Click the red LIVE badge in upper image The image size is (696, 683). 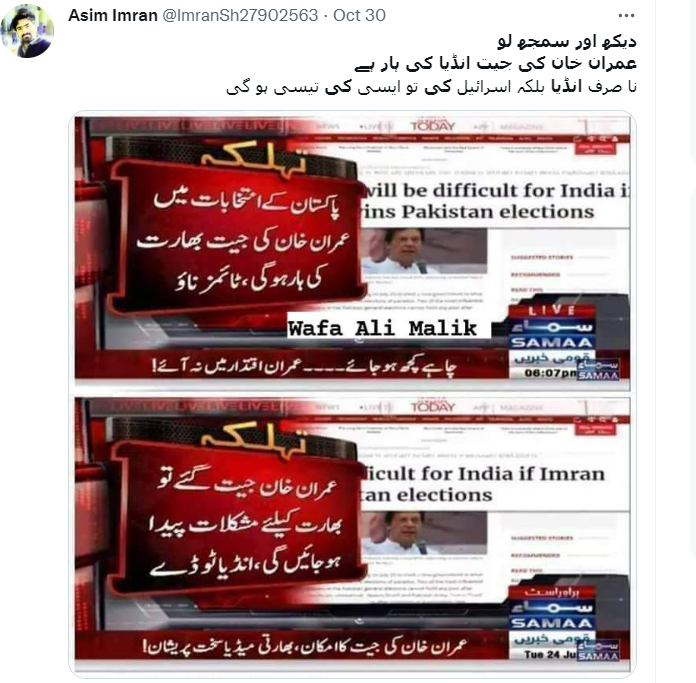[551, 310]
